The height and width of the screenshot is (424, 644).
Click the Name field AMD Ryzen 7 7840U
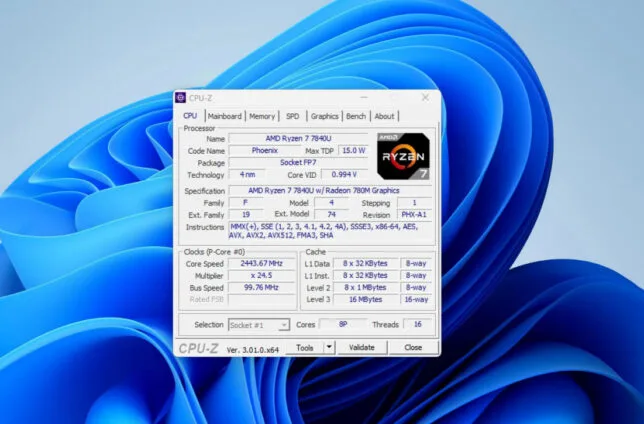tap(298, 138)
